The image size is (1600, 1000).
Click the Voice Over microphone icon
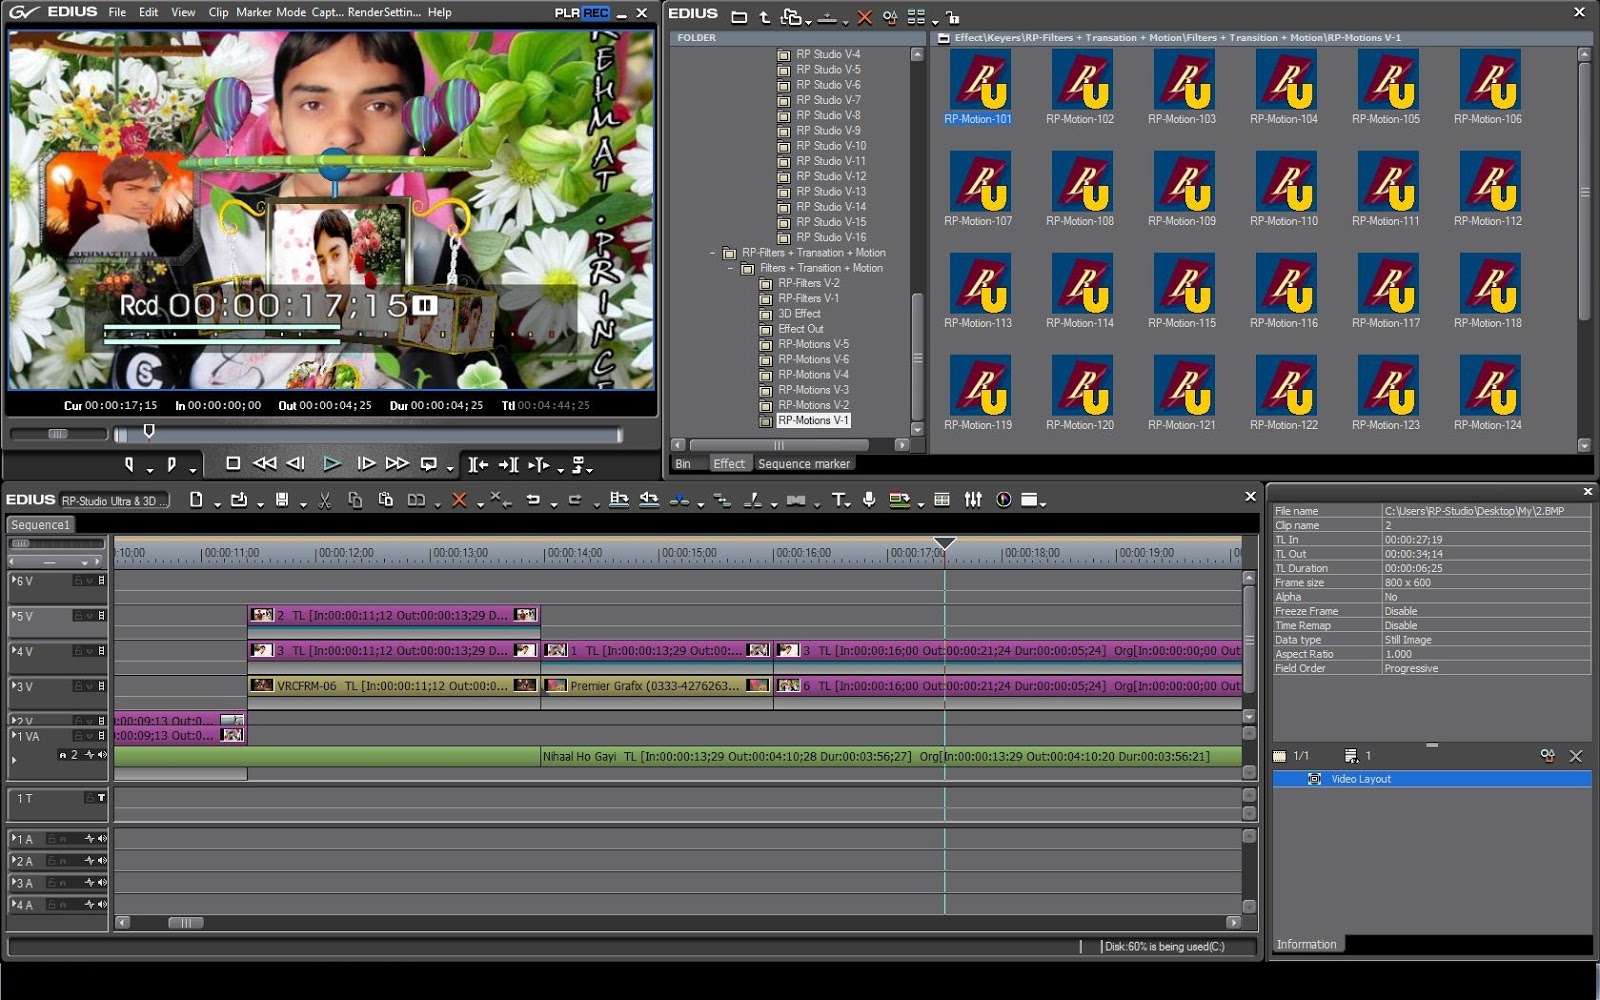click(869, 500)
